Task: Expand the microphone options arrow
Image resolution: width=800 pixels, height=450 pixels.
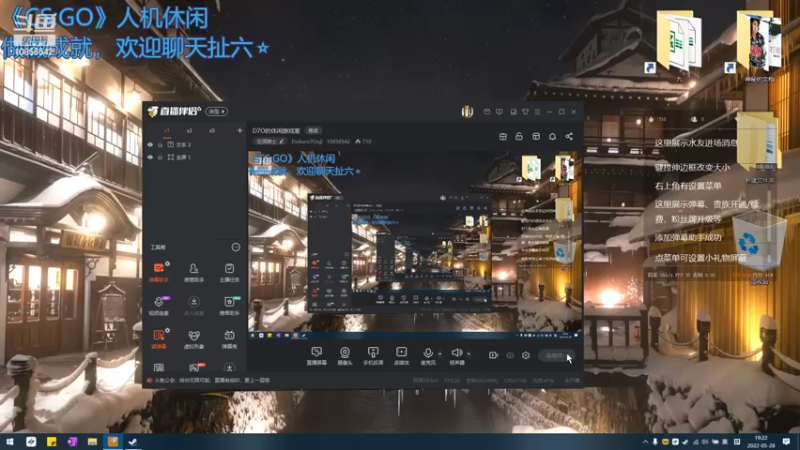Action: coord(440,354)
